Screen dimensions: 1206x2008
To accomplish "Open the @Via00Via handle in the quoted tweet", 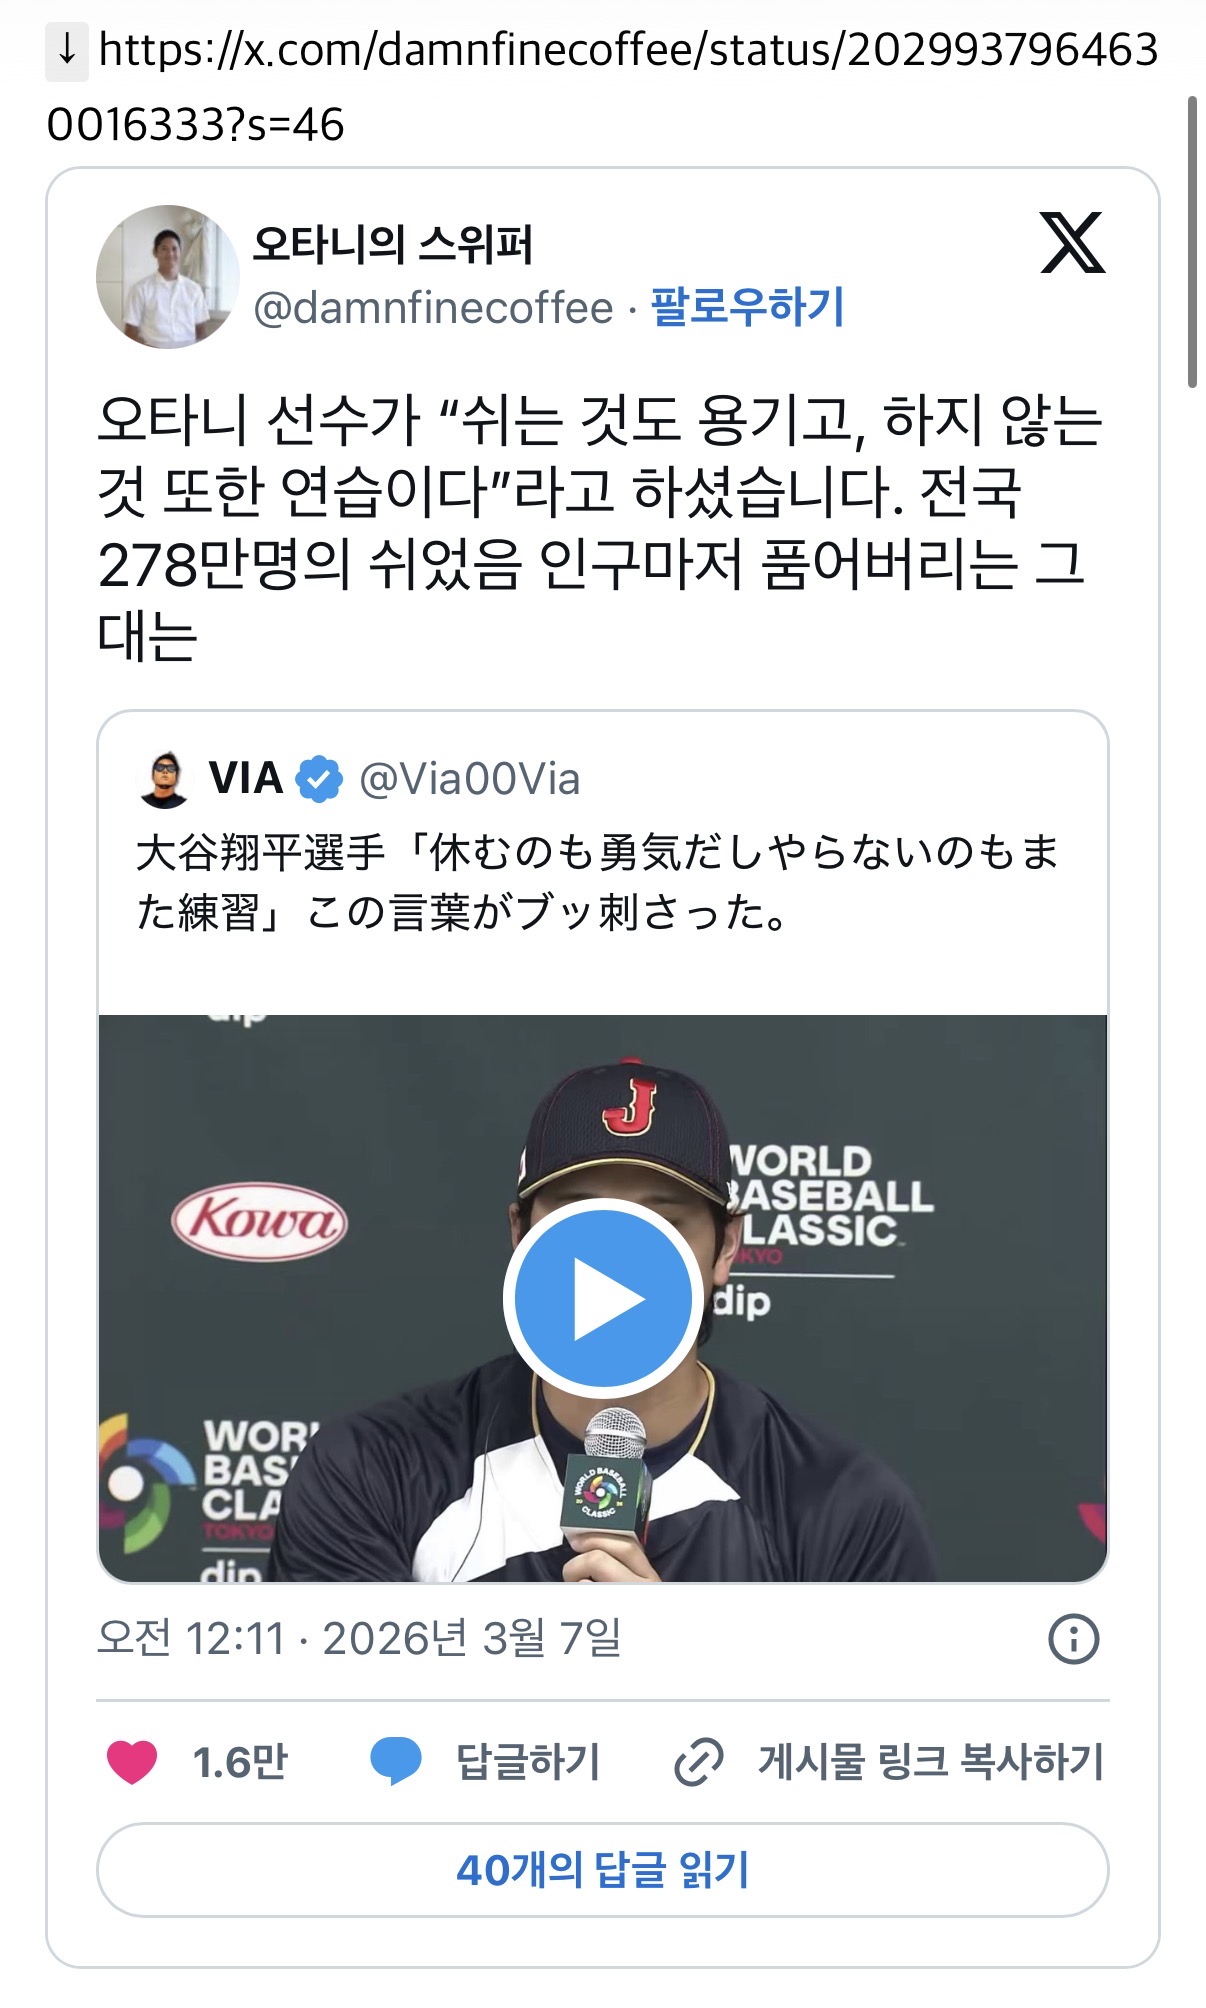I will point(470,779).
